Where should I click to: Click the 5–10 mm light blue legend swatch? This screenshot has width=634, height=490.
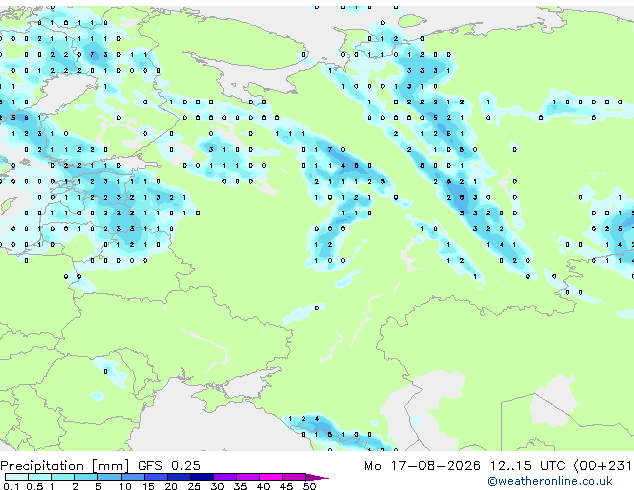click(109, 477)
